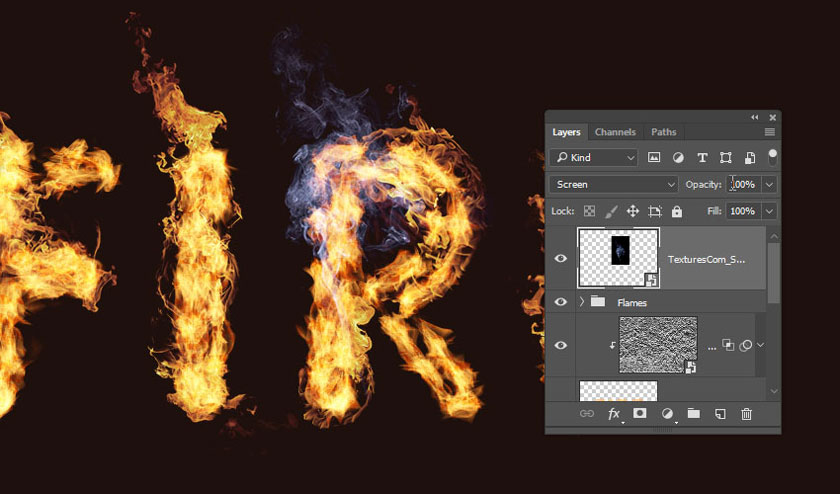Select the Flames group name
Viewport: 840px width, 494px height.
point(632,303)
